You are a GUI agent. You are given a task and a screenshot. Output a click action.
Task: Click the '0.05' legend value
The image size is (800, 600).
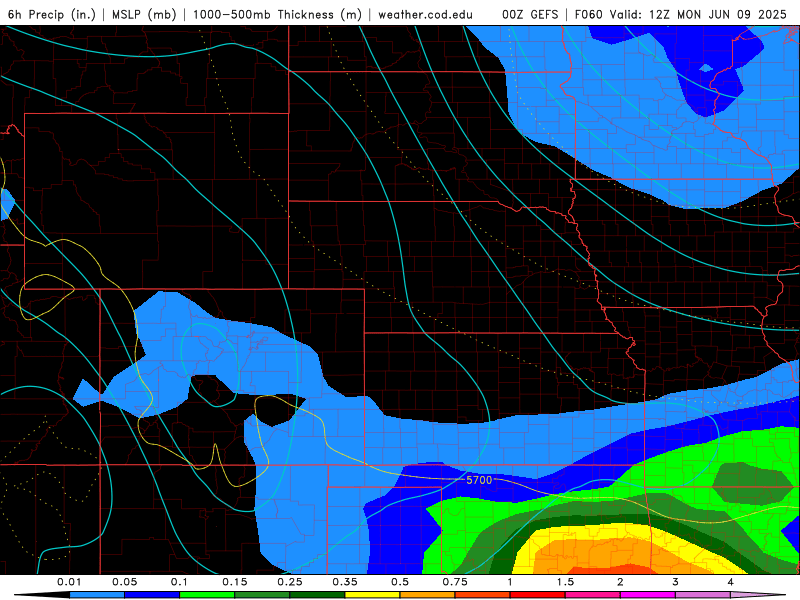(x=124, y=582)
